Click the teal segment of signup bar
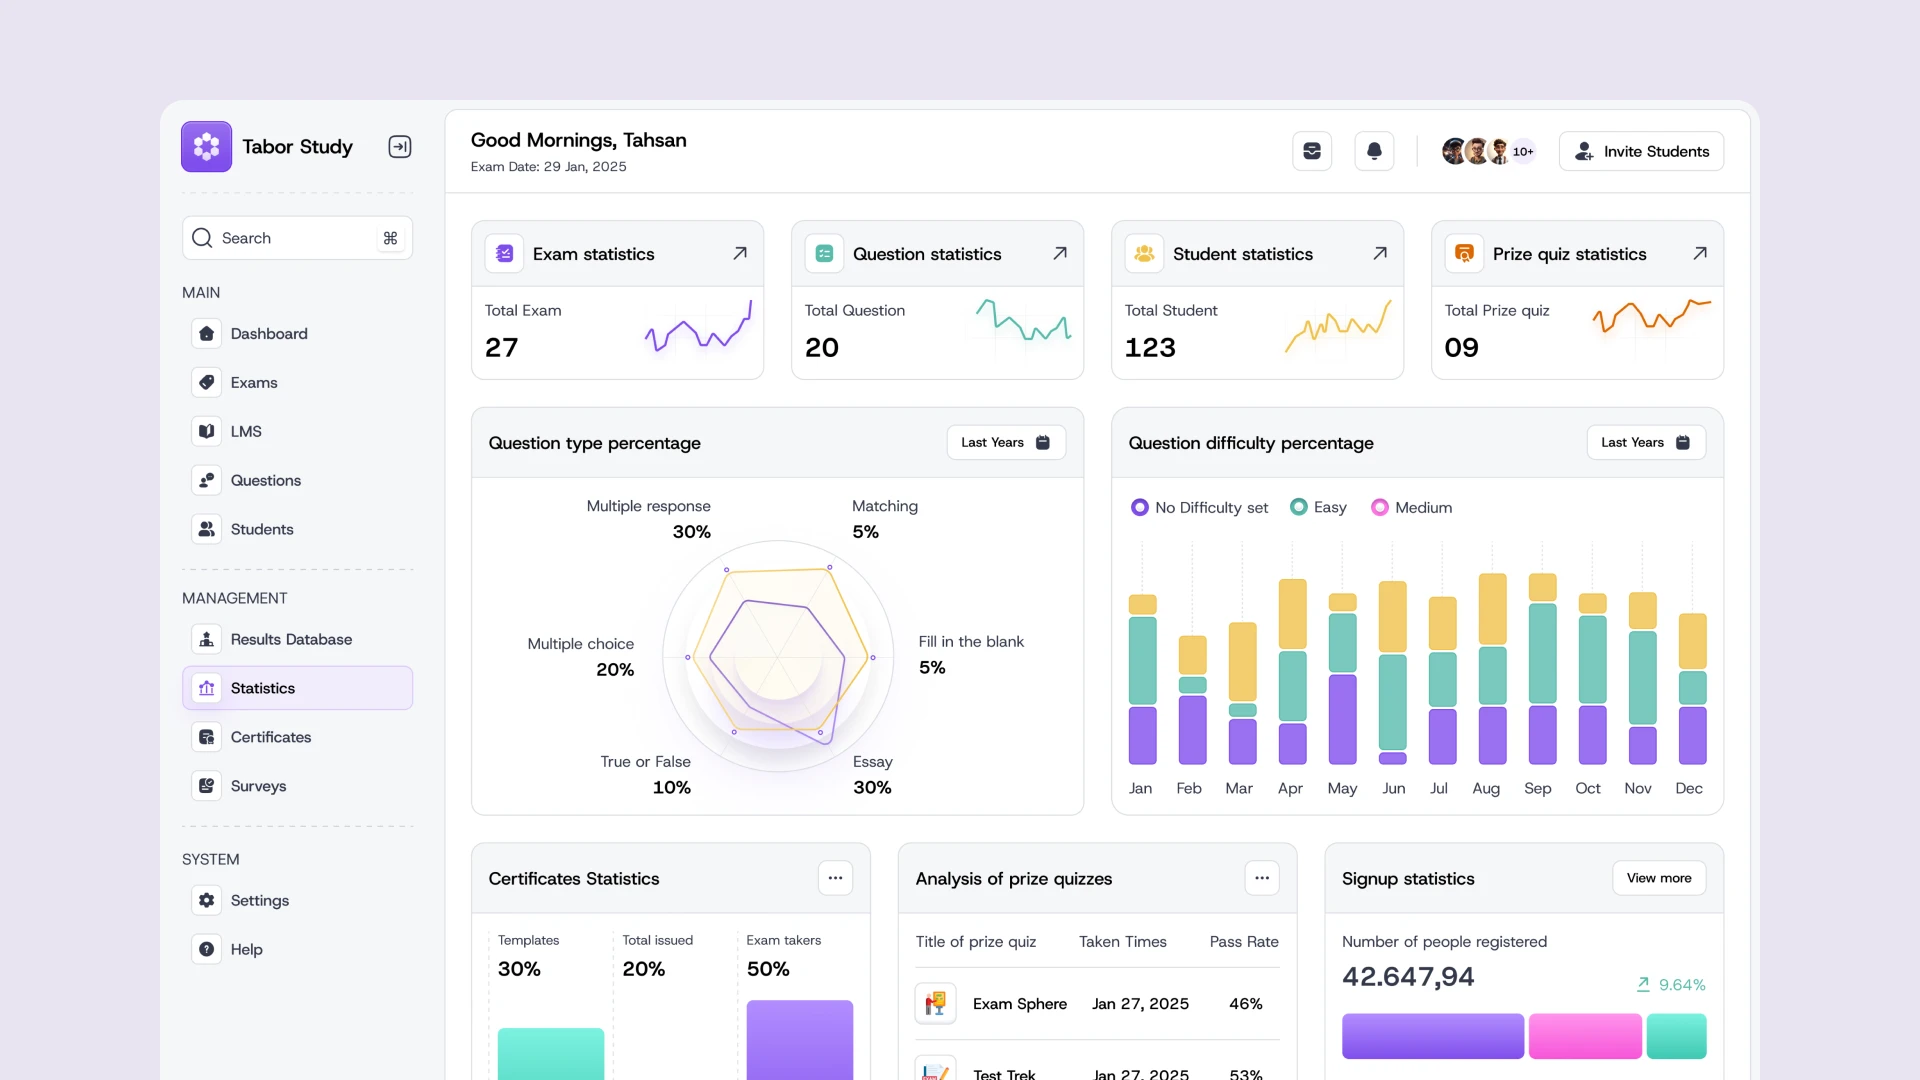The width and height of the screenshot is (1920, 1080). coord(1676,1036)
